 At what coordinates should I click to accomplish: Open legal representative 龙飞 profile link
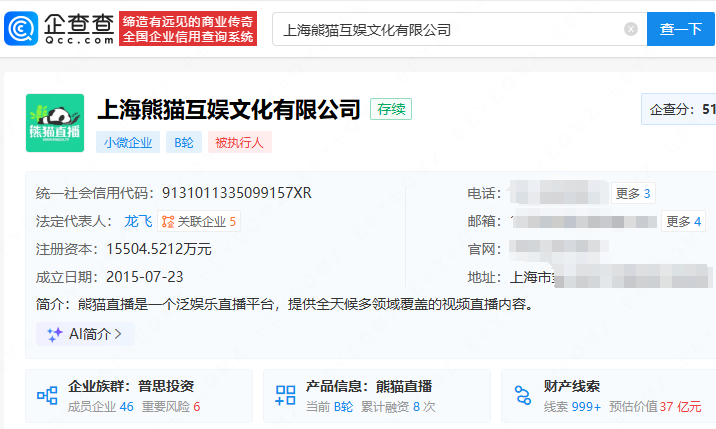point(138,222)
